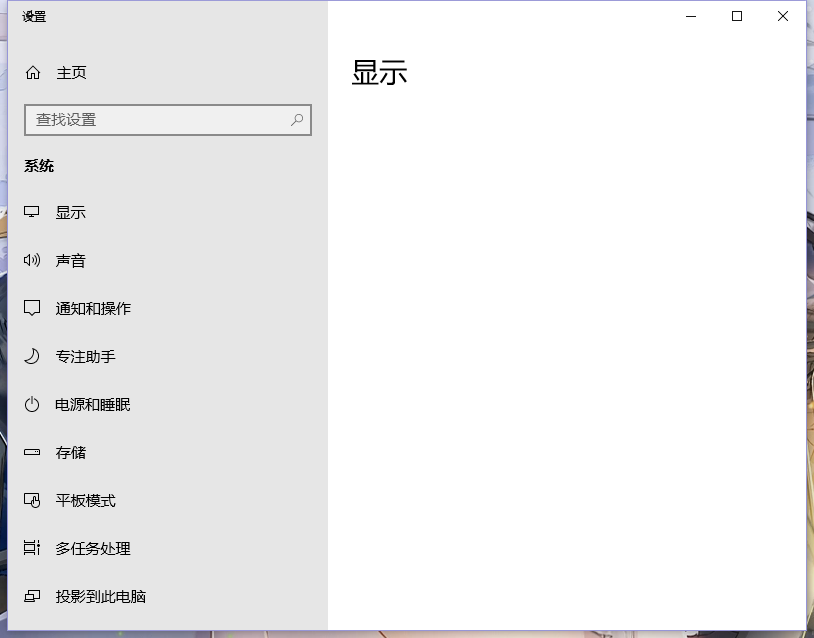Click the 电源和睡眠 power icon
The height and width of the screenshot is (638, 814).
click(31, 404)
